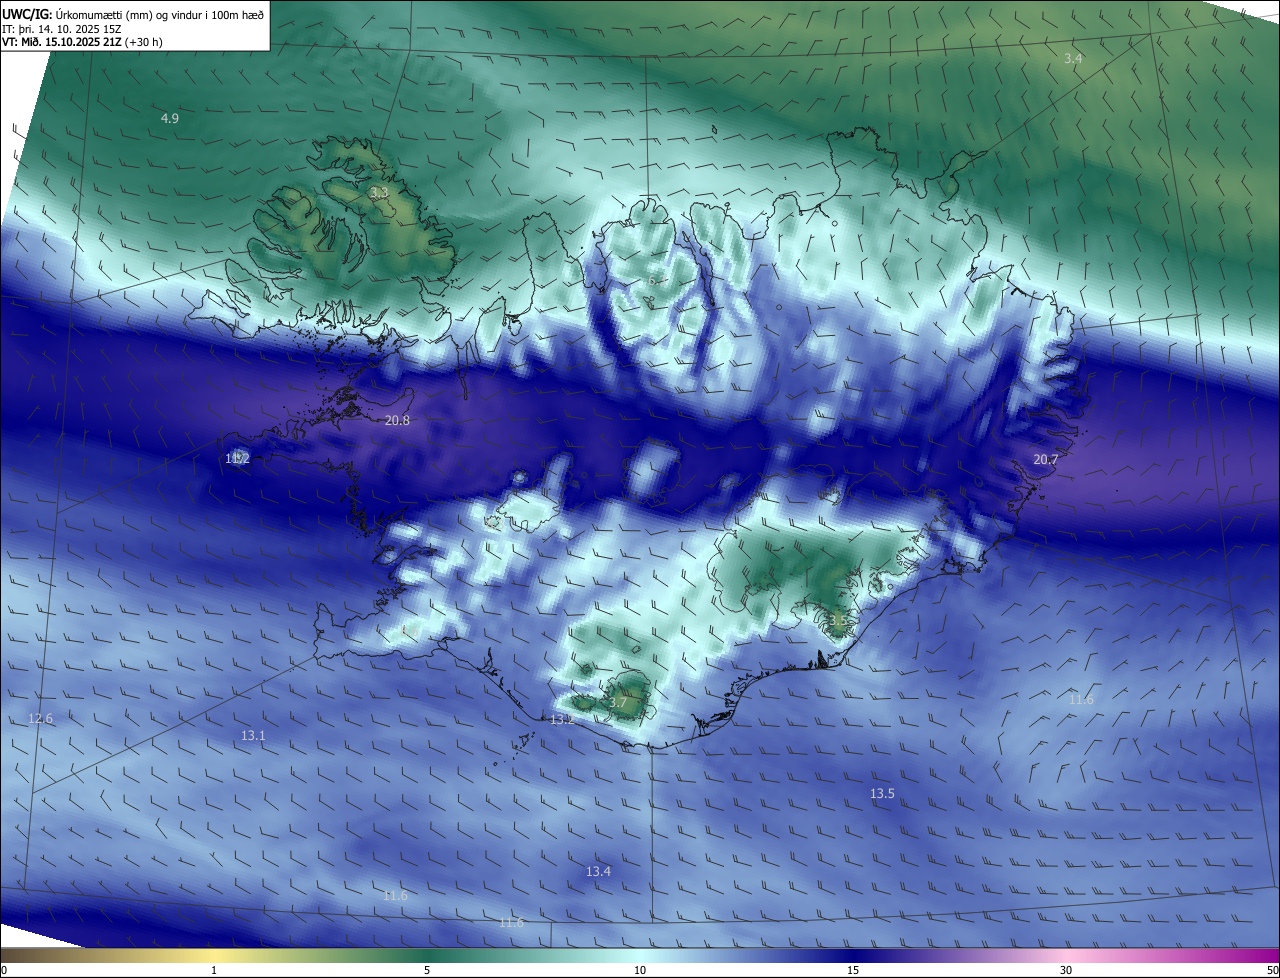Click the 3.3 value over the Westfjords

[379, 192]
